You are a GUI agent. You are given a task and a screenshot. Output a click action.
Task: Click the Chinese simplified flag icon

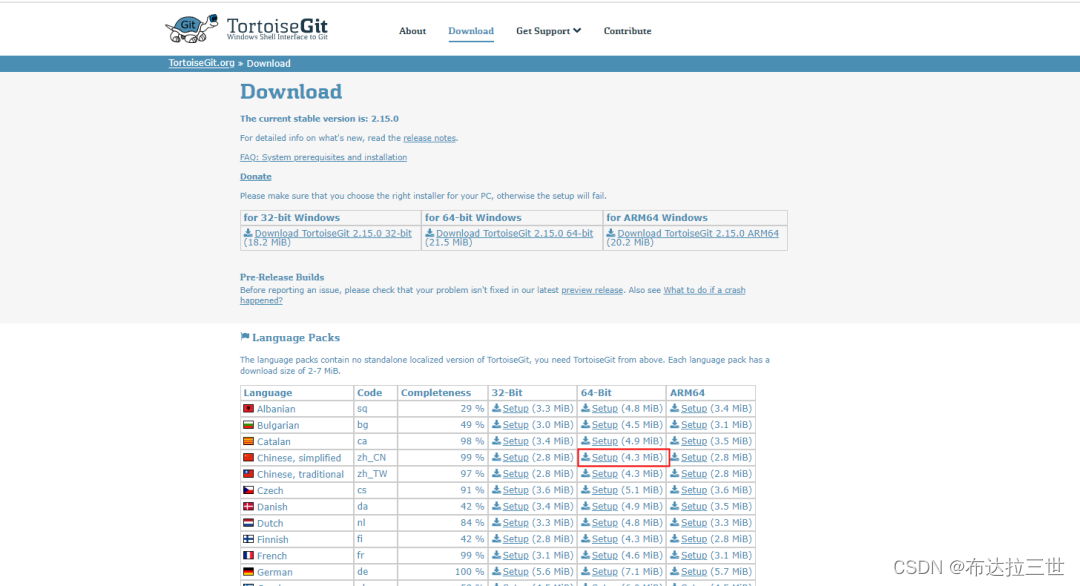(x=249, y=457)
